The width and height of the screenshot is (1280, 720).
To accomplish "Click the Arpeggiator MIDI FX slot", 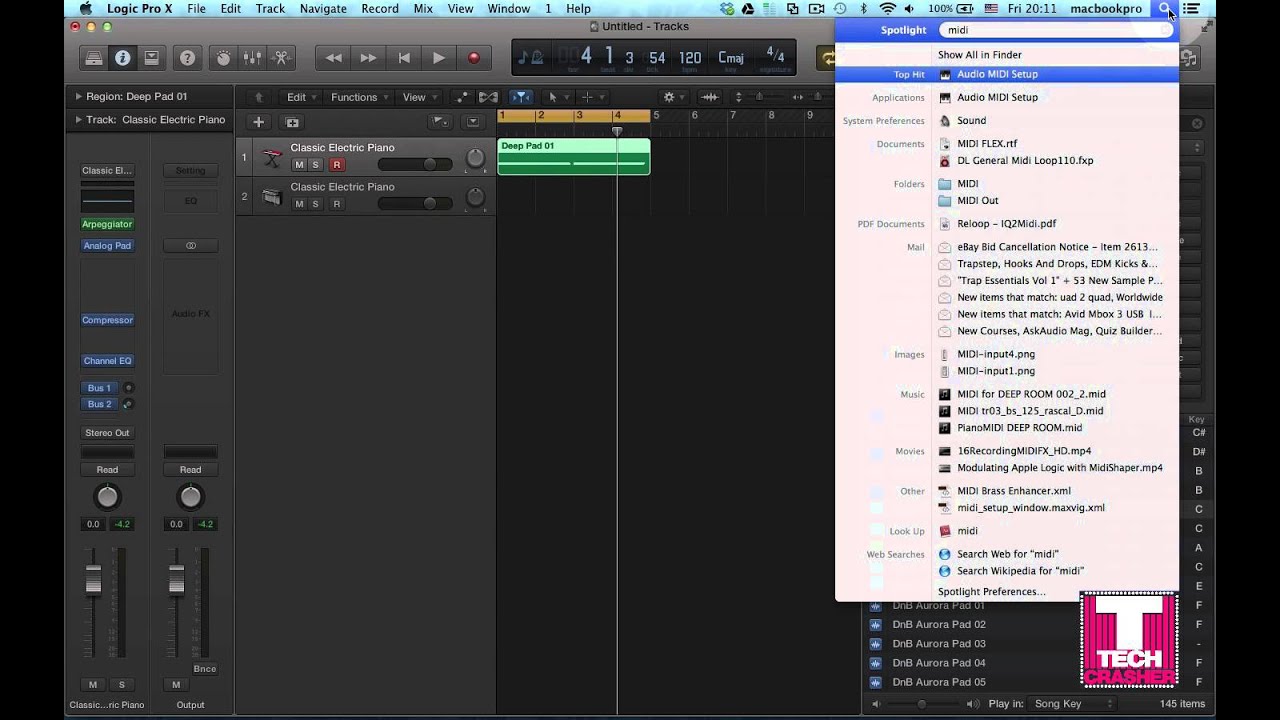I will point(107,224).
